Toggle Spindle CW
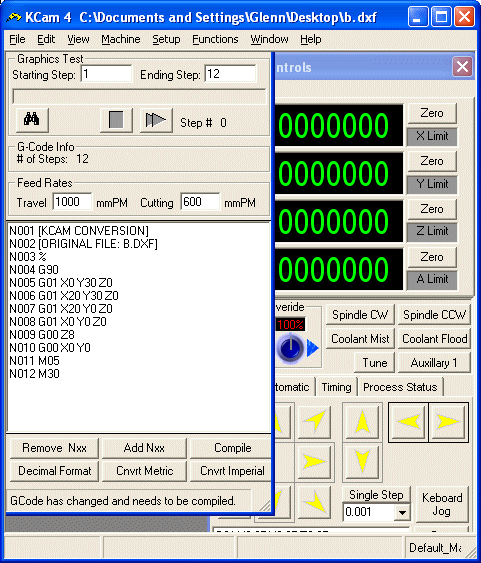Screen dimensions: 481x563 click(360, 315)
